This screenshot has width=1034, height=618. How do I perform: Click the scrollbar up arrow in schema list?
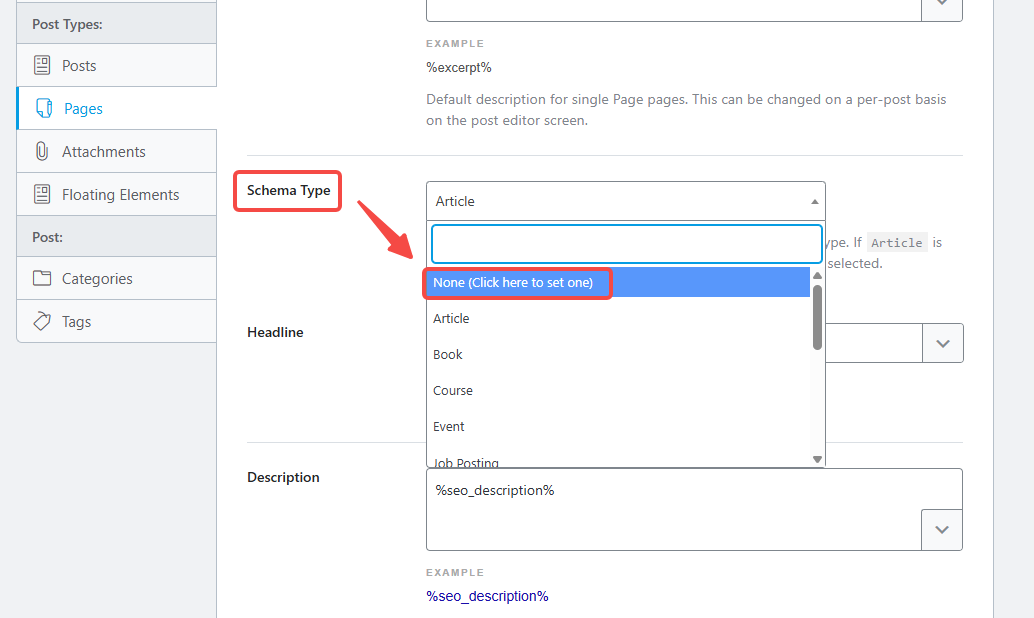click(x=817, y=276)
